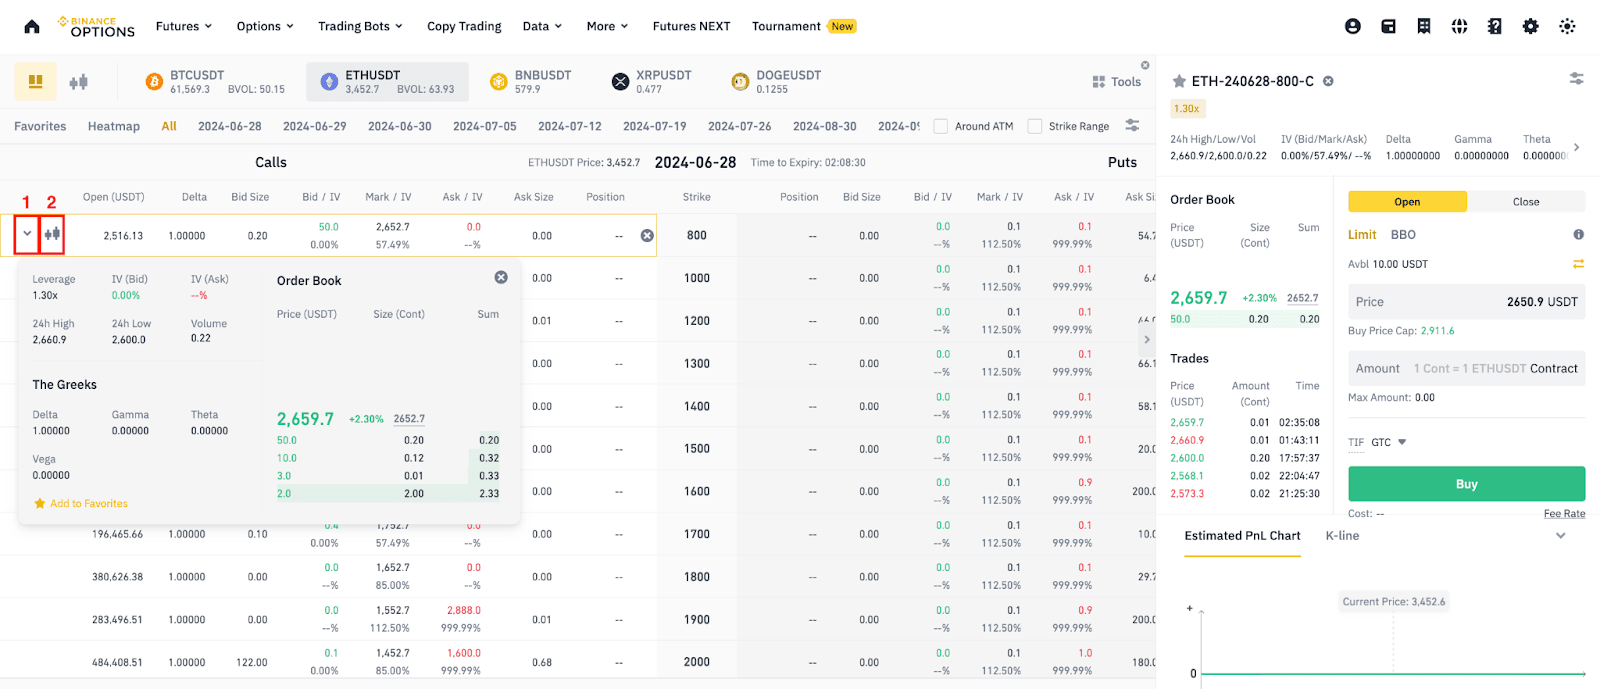Screen dimensions: 1600x689
Task: Switch to the candlestick chart view icon
Action: pos(79,82)
